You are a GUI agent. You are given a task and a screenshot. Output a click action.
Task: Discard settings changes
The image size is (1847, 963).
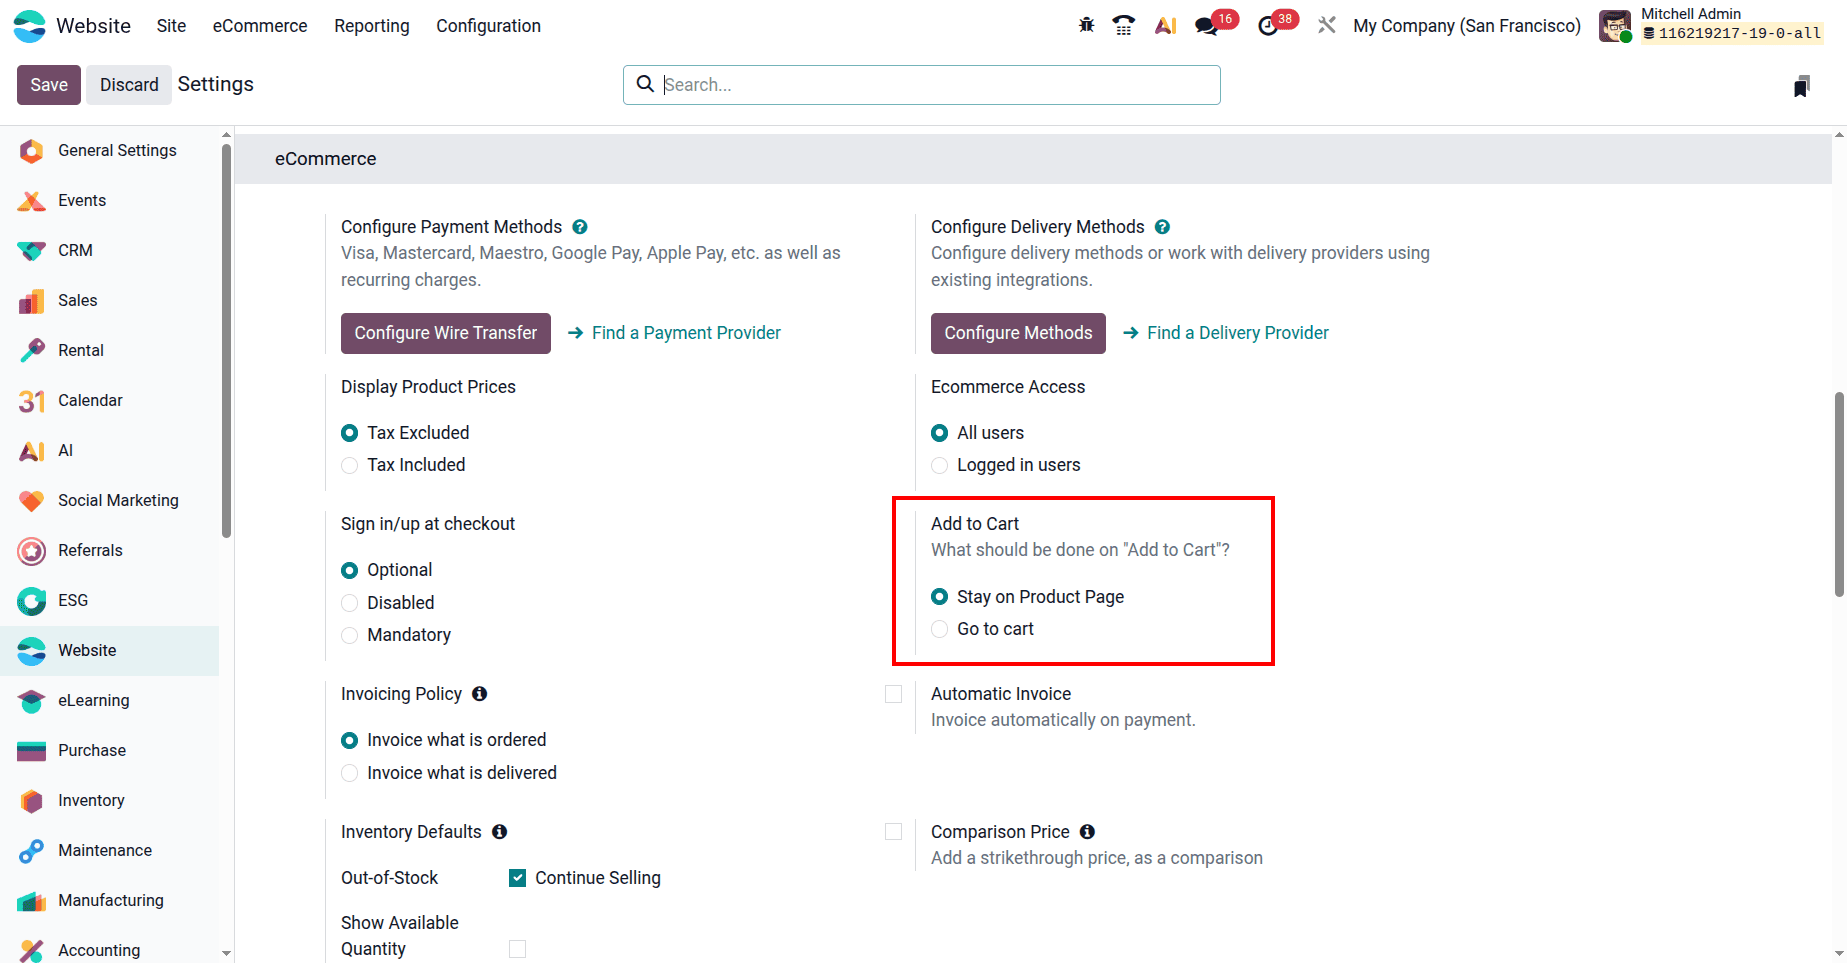pos(129,85)
